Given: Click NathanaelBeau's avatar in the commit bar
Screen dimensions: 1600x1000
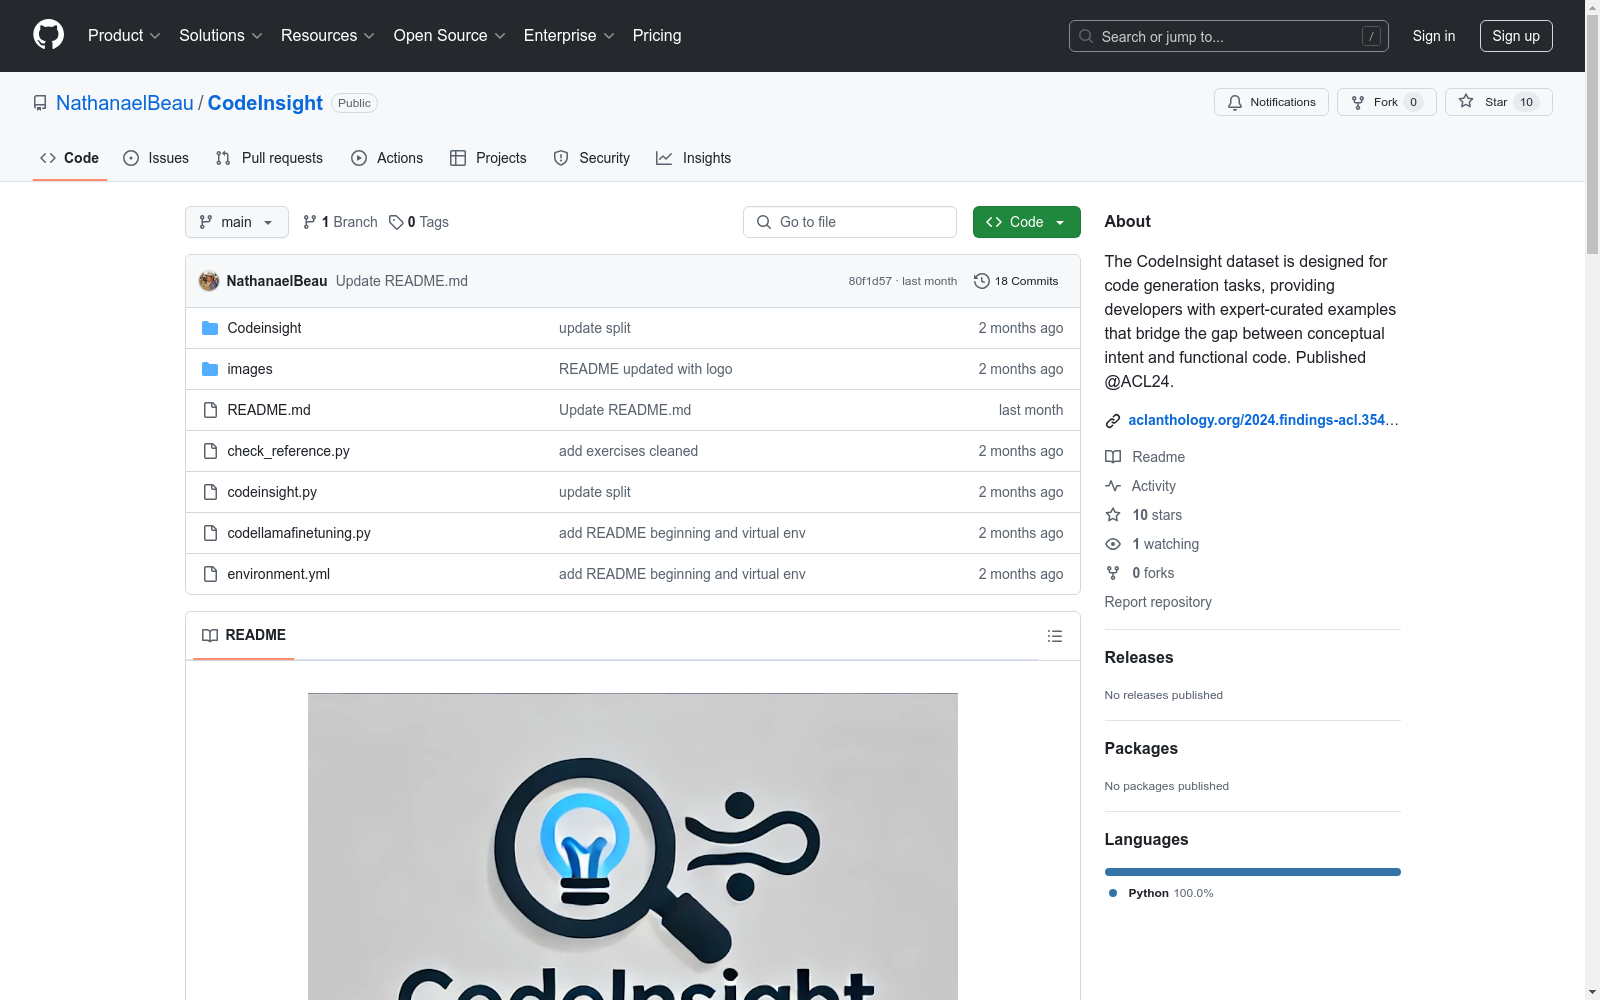Looking at the screenshot, I should pos(209,281).
